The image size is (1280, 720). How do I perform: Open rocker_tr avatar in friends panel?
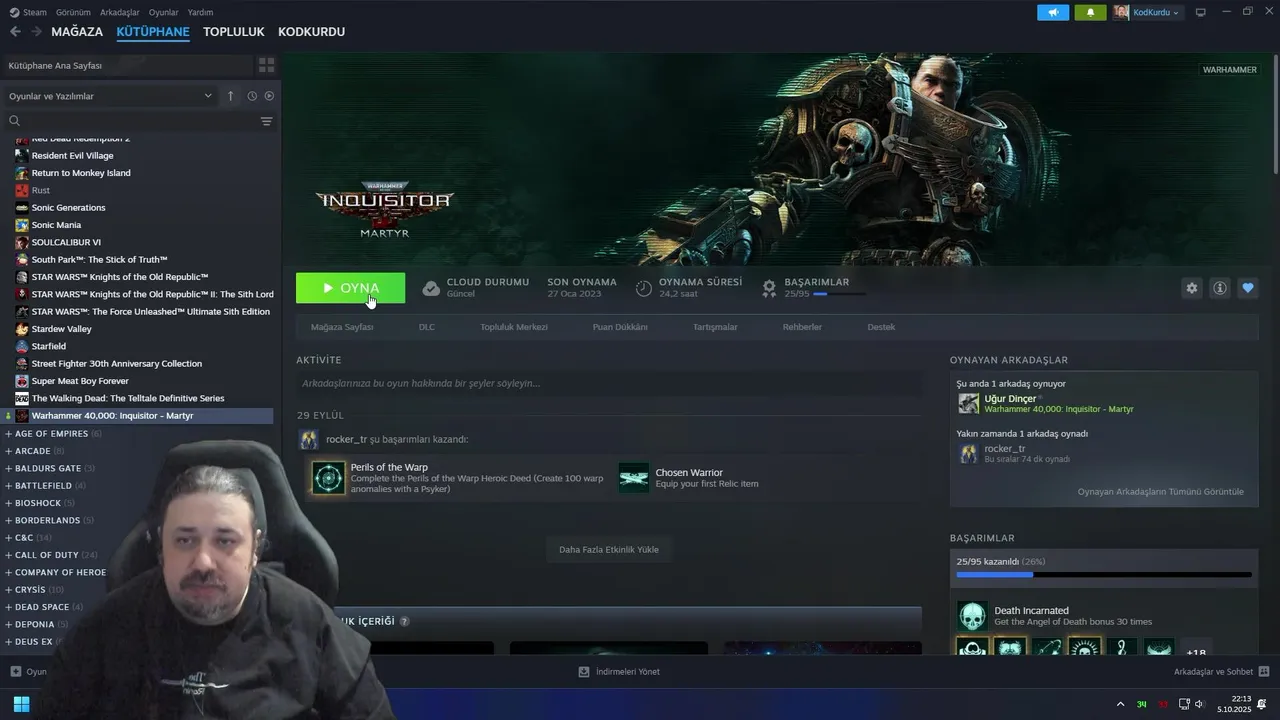coord(968,453)
